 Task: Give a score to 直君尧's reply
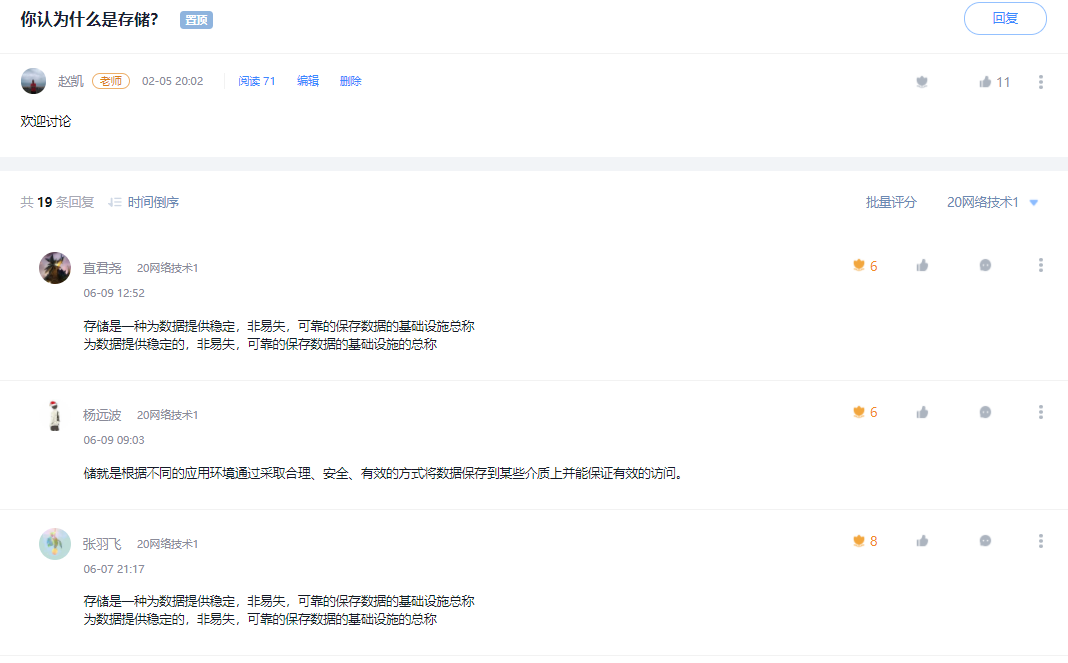pos(863,265)
